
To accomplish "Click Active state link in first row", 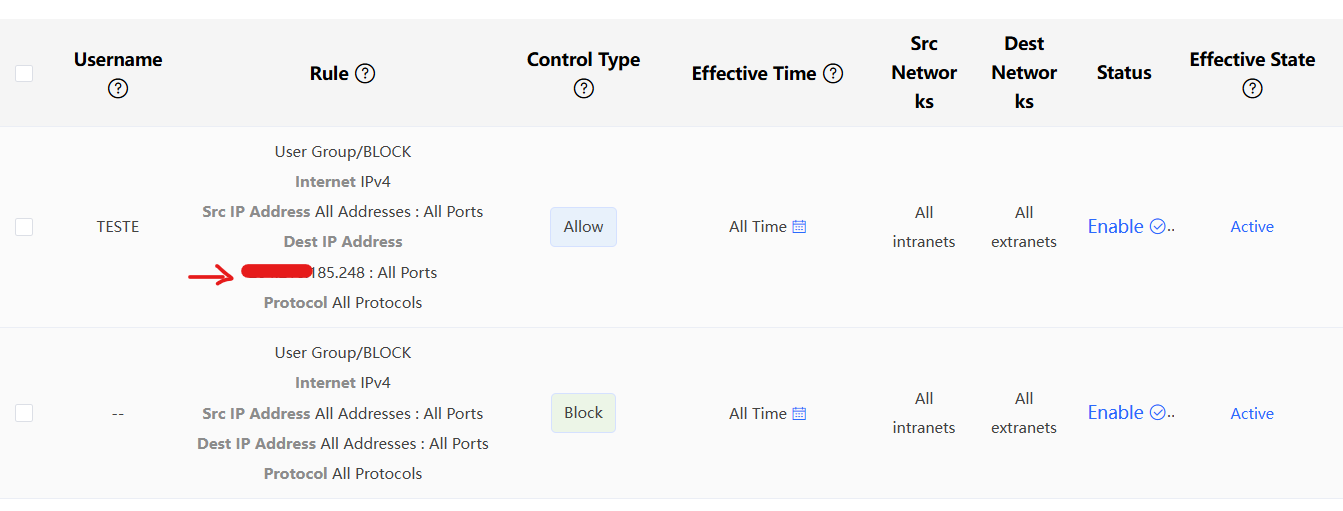I will [x=1252, y=227].
